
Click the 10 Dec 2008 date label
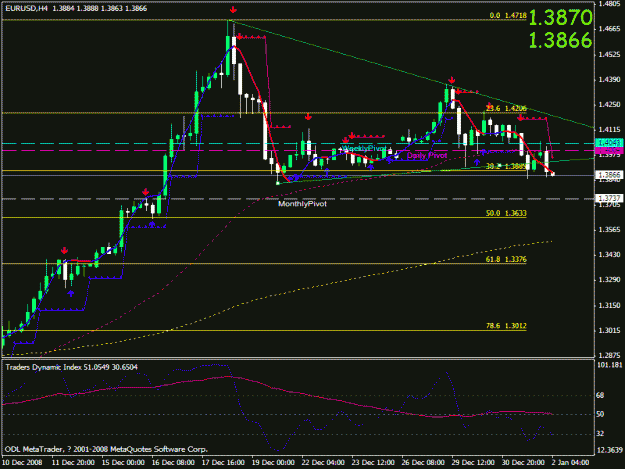[23, 463]
